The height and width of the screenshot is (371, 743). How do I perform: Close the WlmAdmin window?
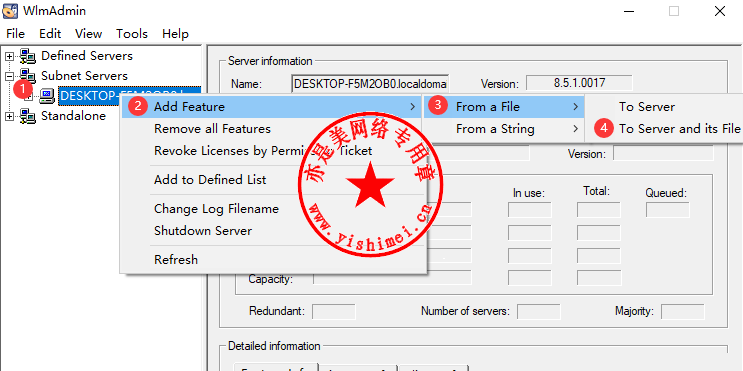720,11
